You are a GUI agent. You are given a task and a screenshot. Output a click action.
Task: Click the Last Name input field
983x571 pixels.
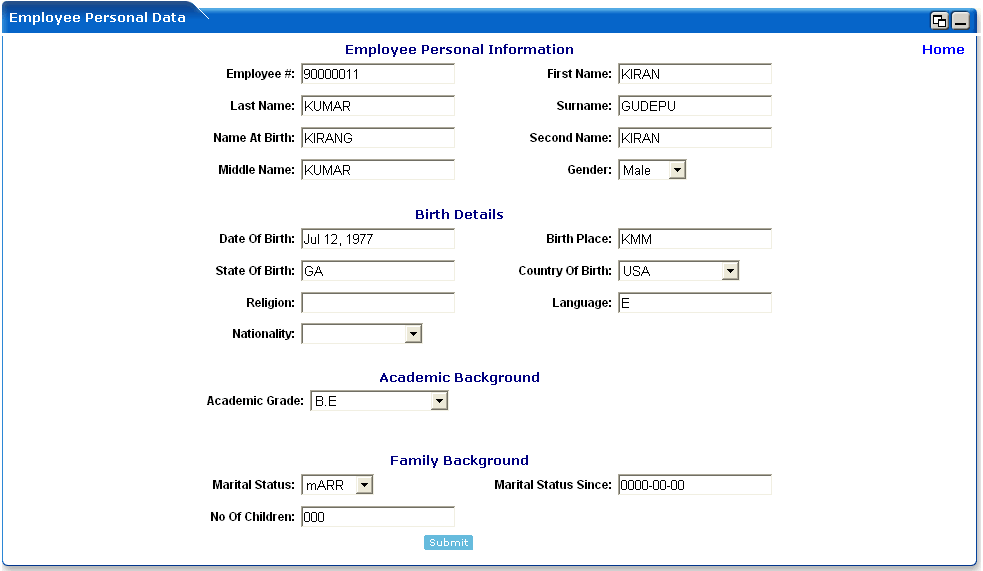(378, 106)
